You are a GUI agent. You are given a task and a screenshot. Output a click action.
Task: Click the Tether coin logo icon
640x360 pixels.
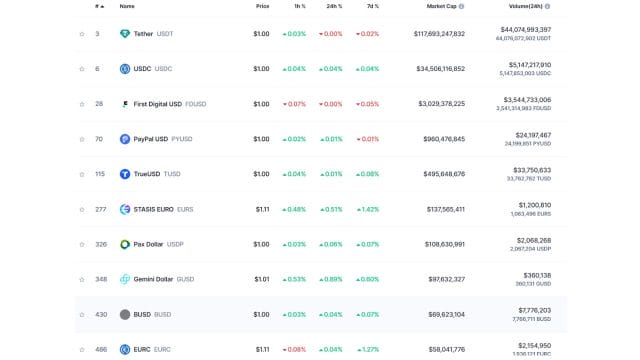[x=125, y=34]
